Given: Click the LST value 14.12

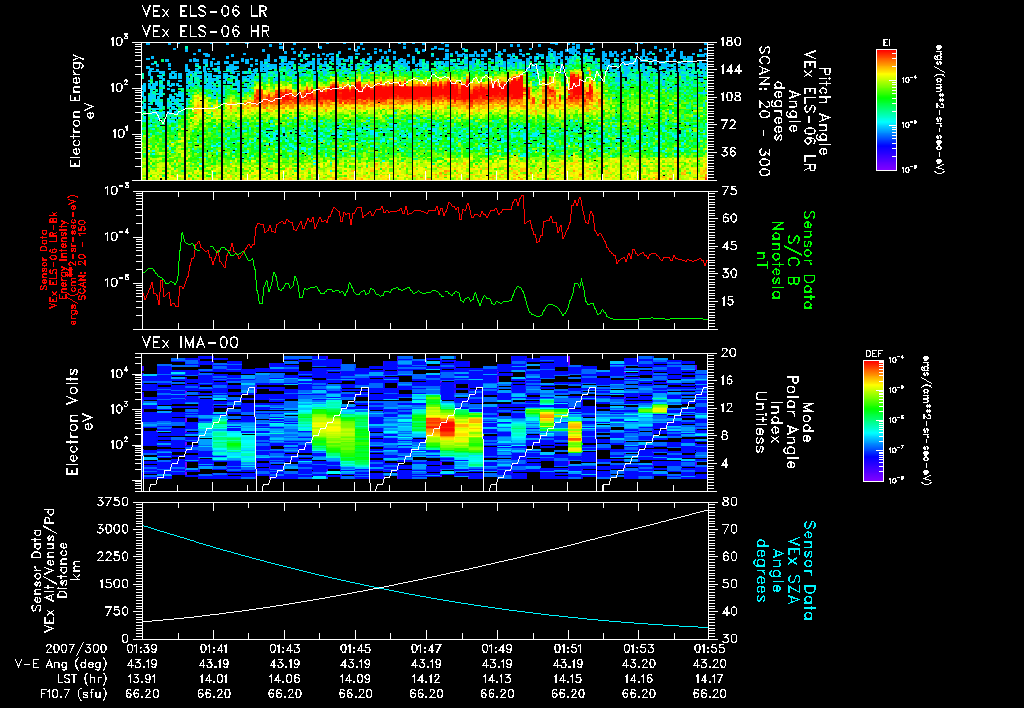Looking at the screenshot, I should pos(426,679).
